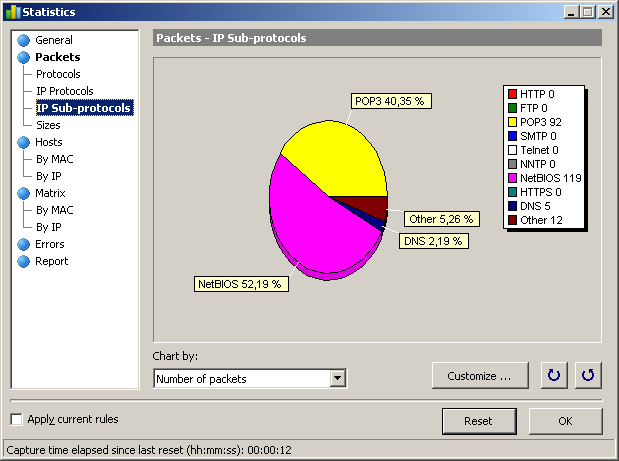Open By MAC under Matrix
Image resolution: width=619 pixels, height=461 pixels.
(x=54, y=210)
